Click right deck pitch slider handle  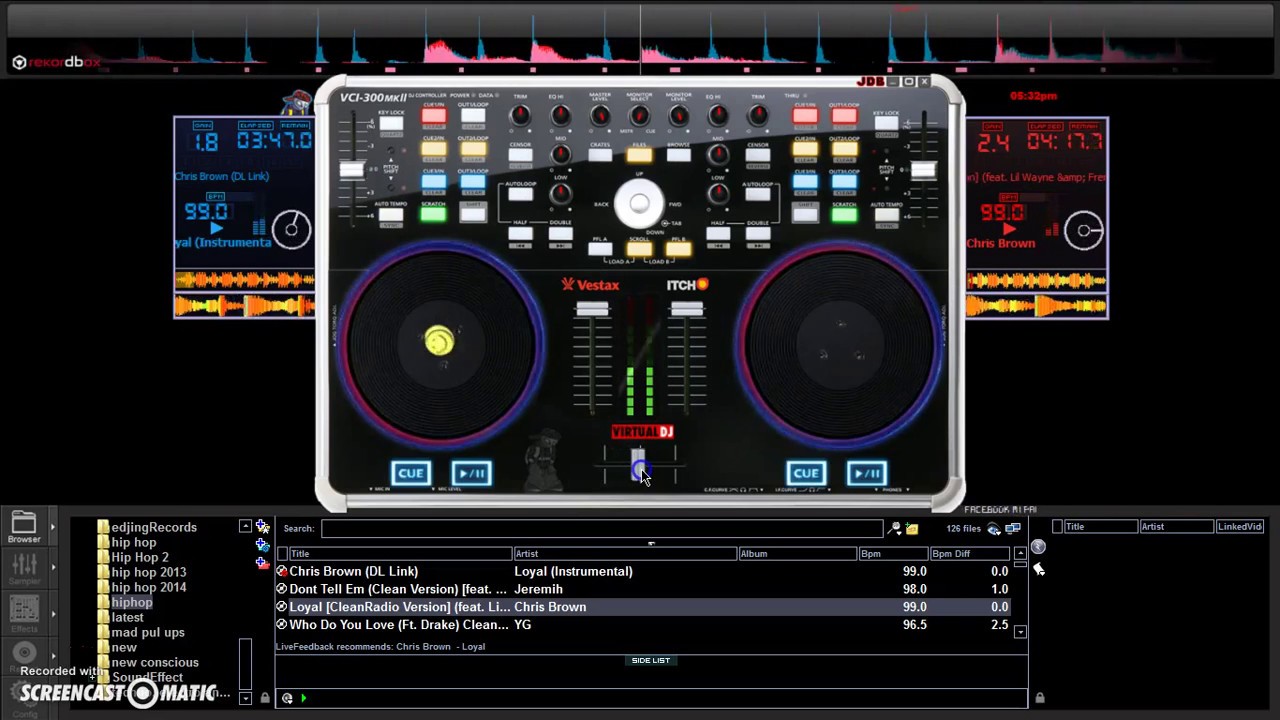923,169
